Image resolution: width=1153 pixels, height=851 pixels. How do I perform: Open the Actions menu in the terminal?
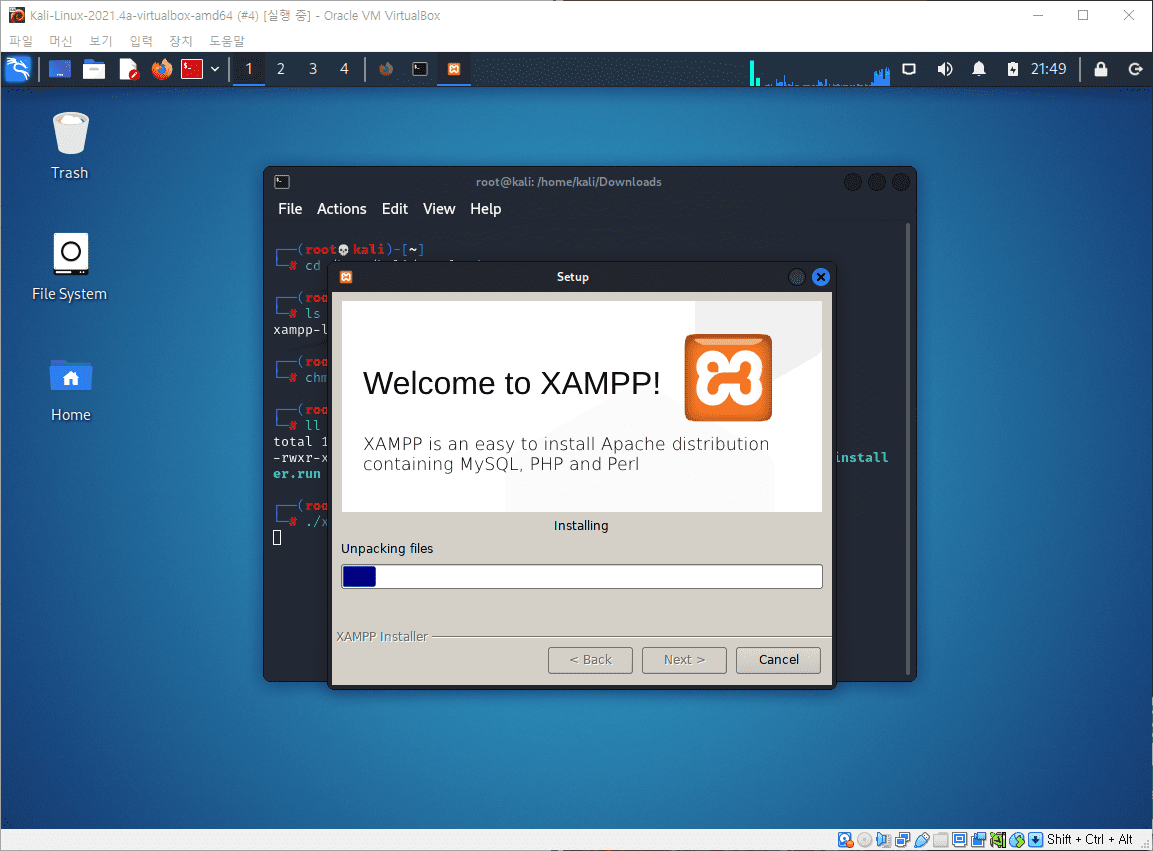click(341, 209)
